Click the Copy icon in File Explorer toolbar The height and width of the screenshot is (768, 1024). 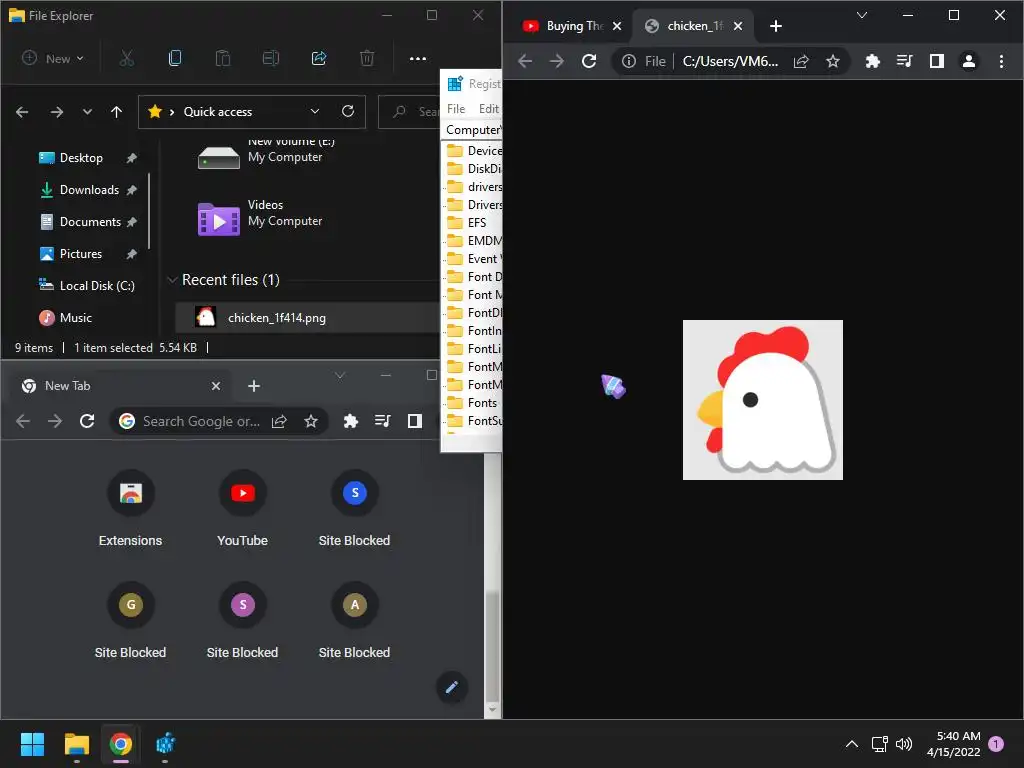click(174, 58)
